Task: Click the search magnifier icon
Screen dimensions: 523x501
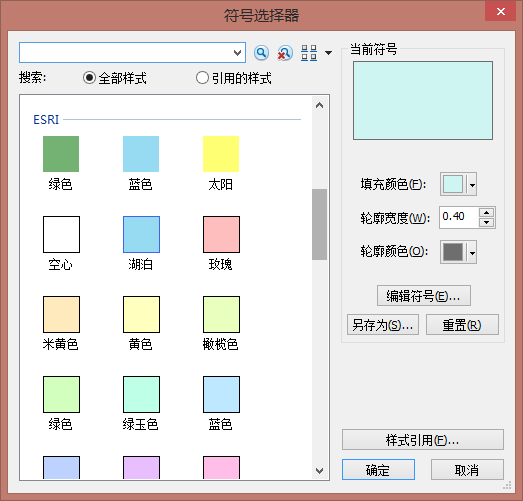Action: [261, 53]
